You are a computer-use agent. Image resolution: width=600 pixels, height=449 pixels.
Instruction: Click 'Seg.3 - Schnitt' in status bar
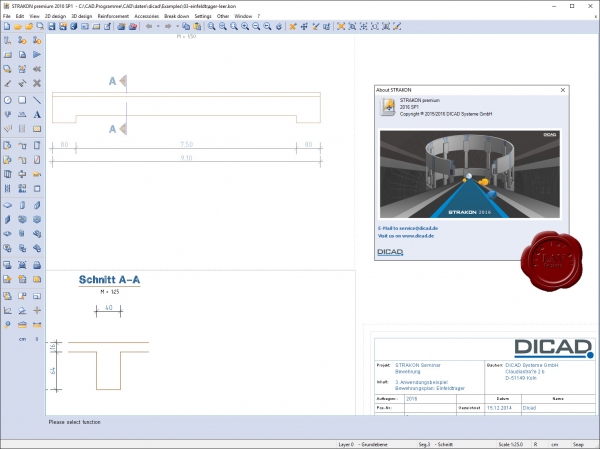(x=435, y=444)
